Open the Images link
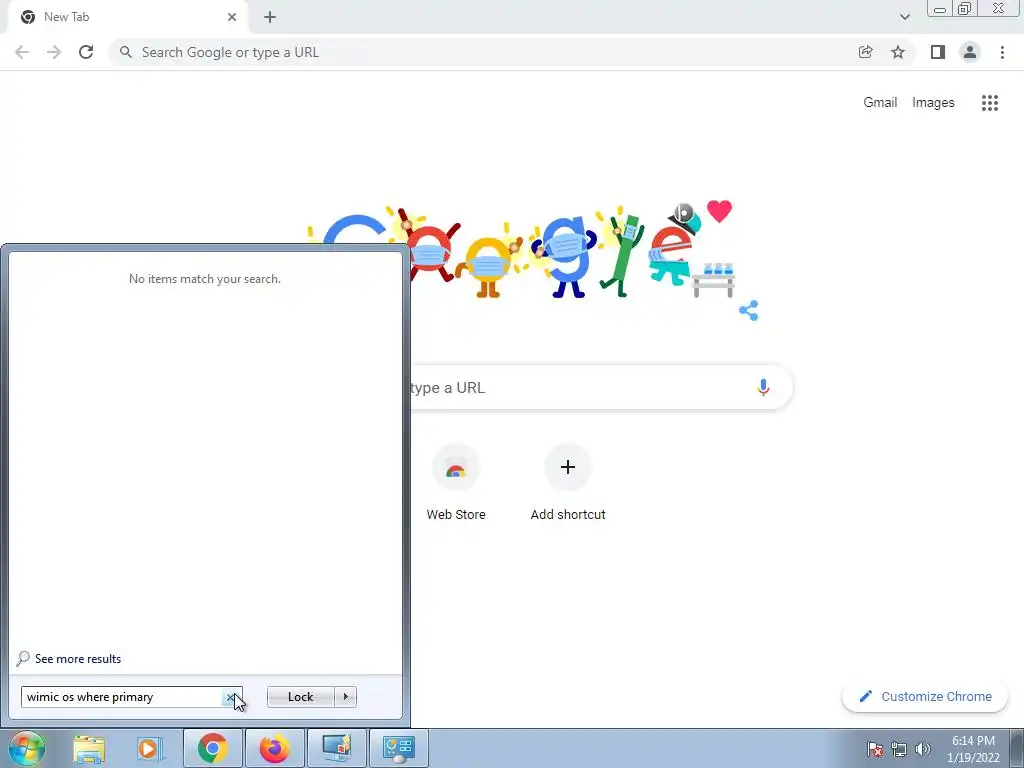Image resolution: width=1024 pixels, height=768 pixels. (x=933, y=103)
